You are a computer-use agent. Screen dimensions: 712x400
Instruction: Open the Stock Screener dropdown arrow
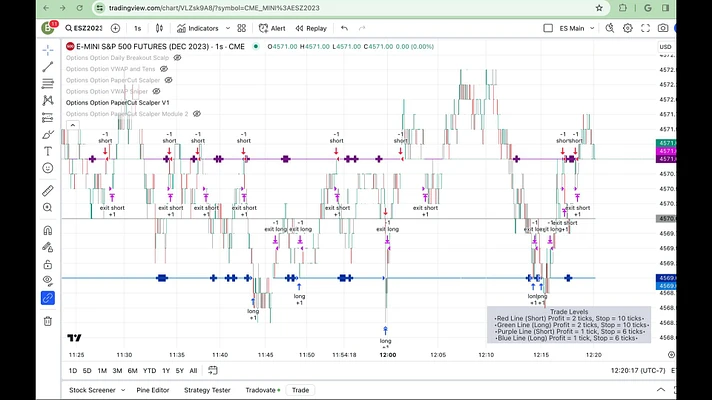pos(123,390)
